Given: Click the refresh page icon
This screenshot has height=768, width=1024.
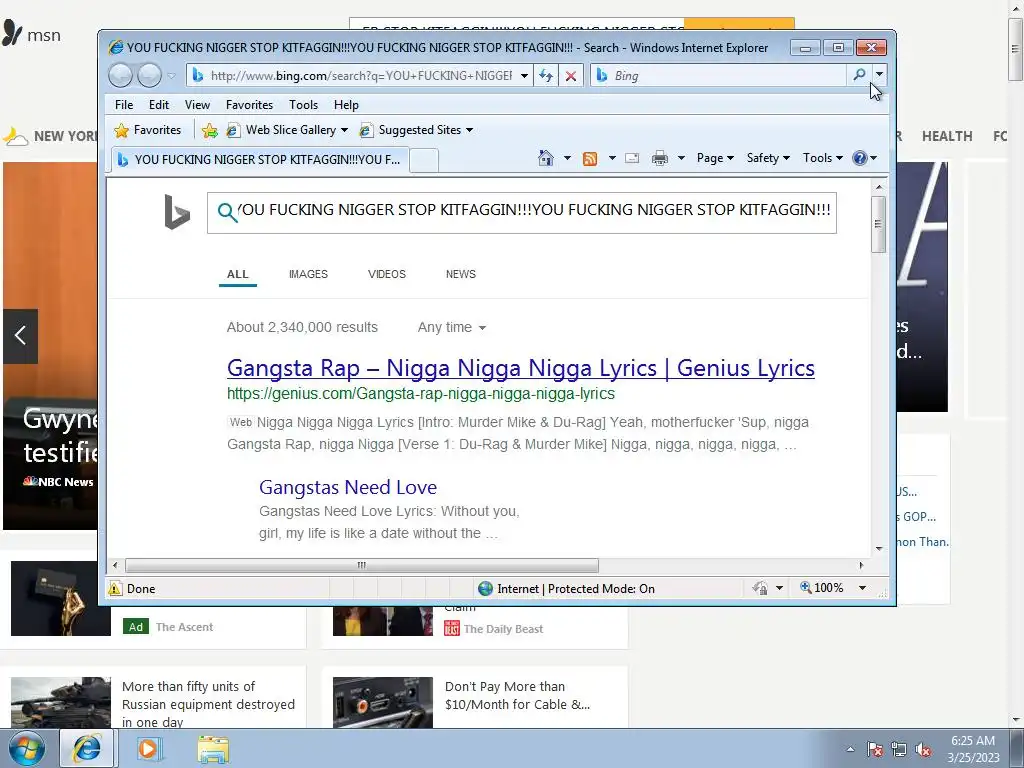Looking at the screenshot, I should tap(546, 76).
